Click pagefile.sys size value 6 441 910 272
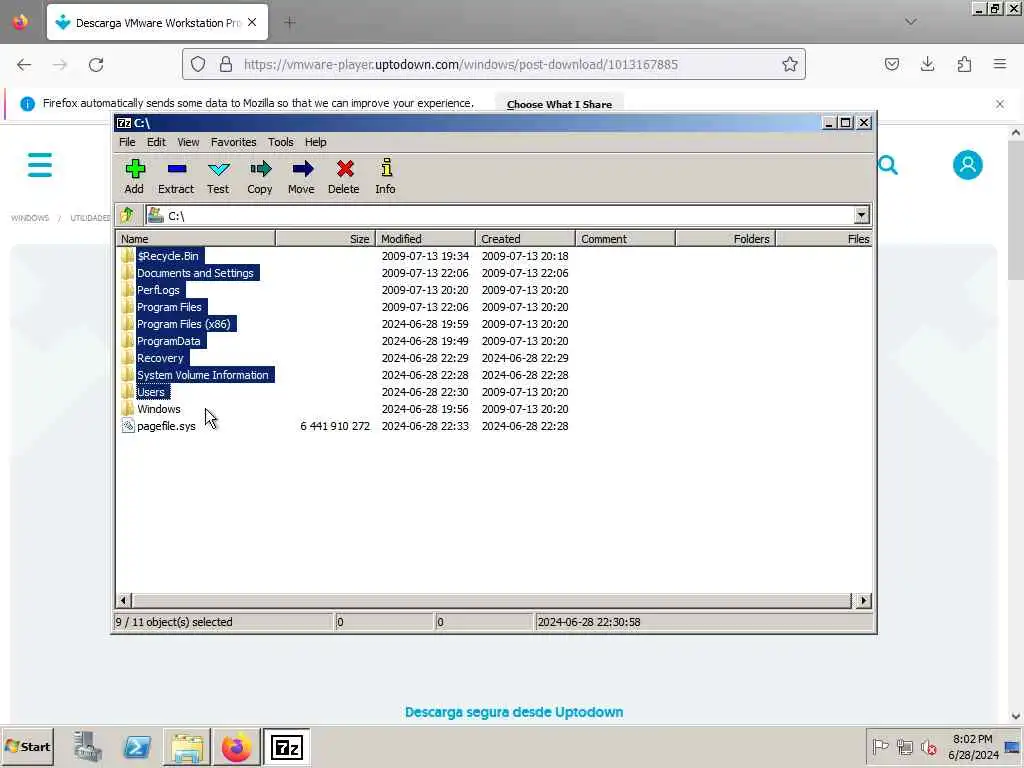This screenshot has width=1024, height=768. (x=335, y=426)
